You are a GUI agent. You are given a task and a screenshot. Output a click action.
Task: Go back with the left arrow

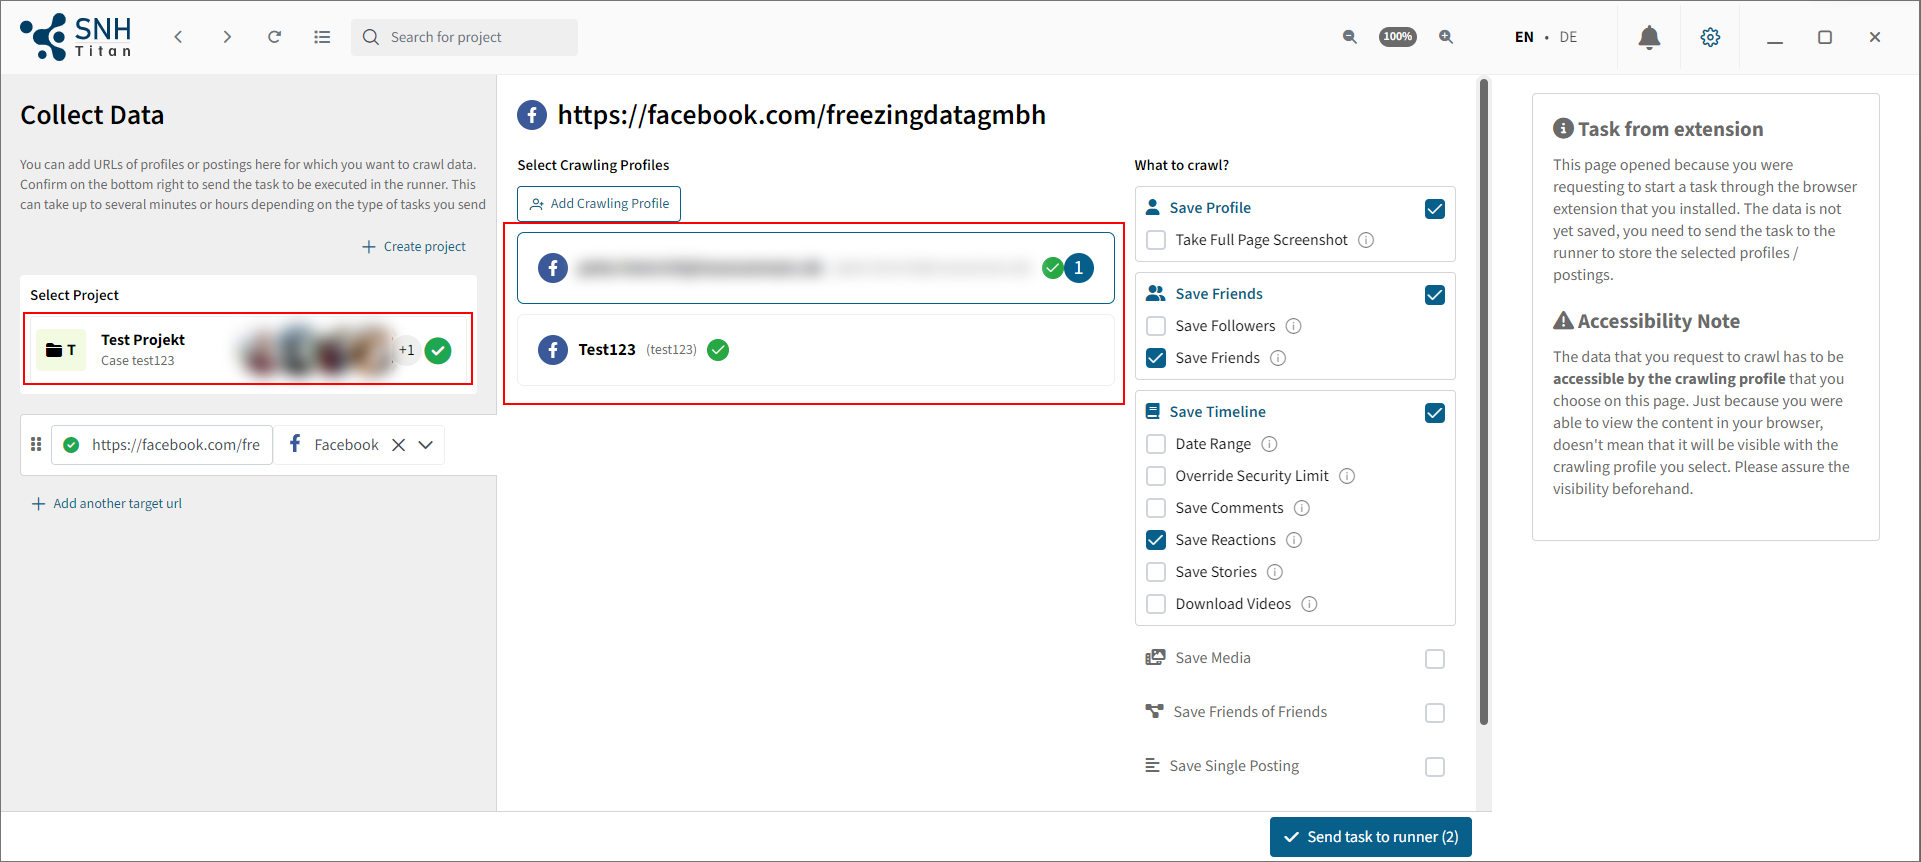coord(178,37)
